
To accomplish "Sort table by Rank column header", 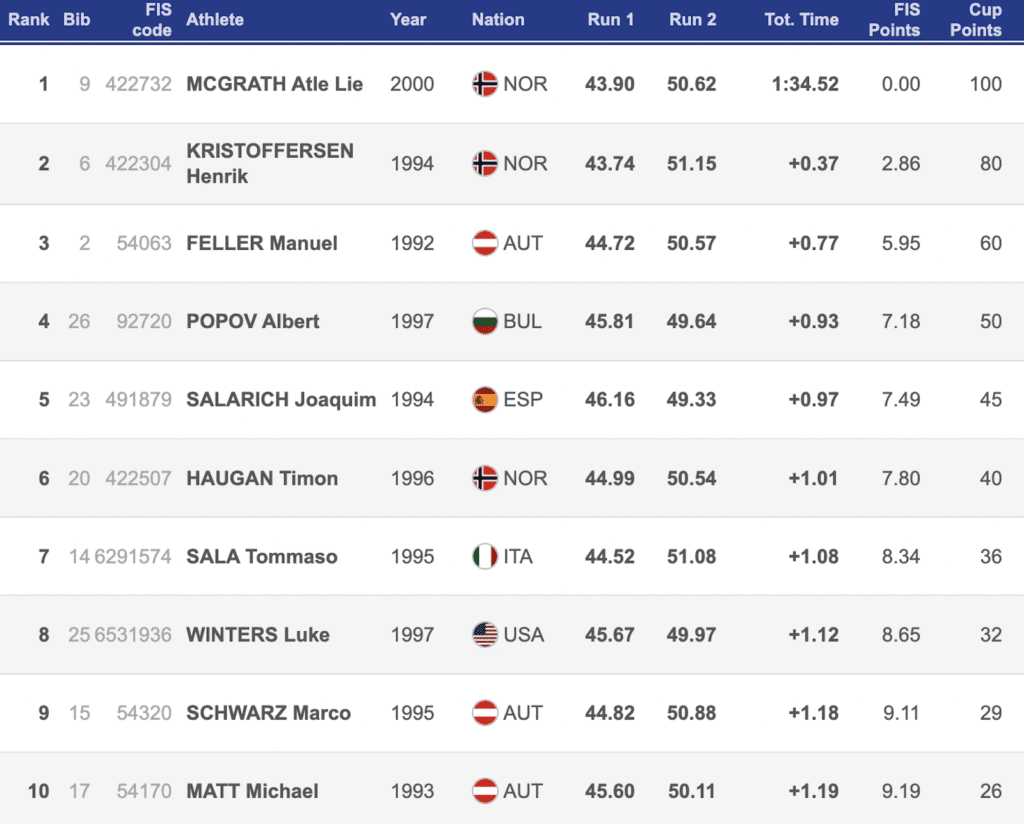I will [x=29, y=19].
